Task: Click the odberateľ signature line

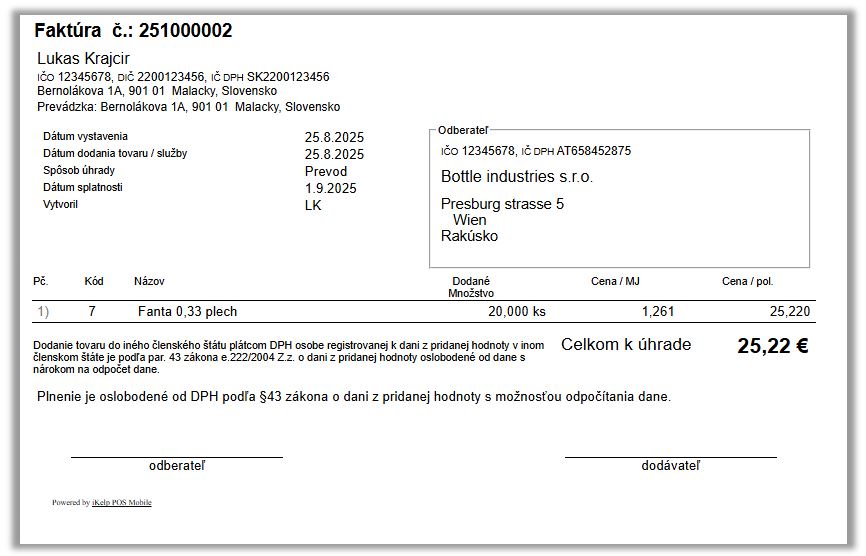Action: coord(176,458)
